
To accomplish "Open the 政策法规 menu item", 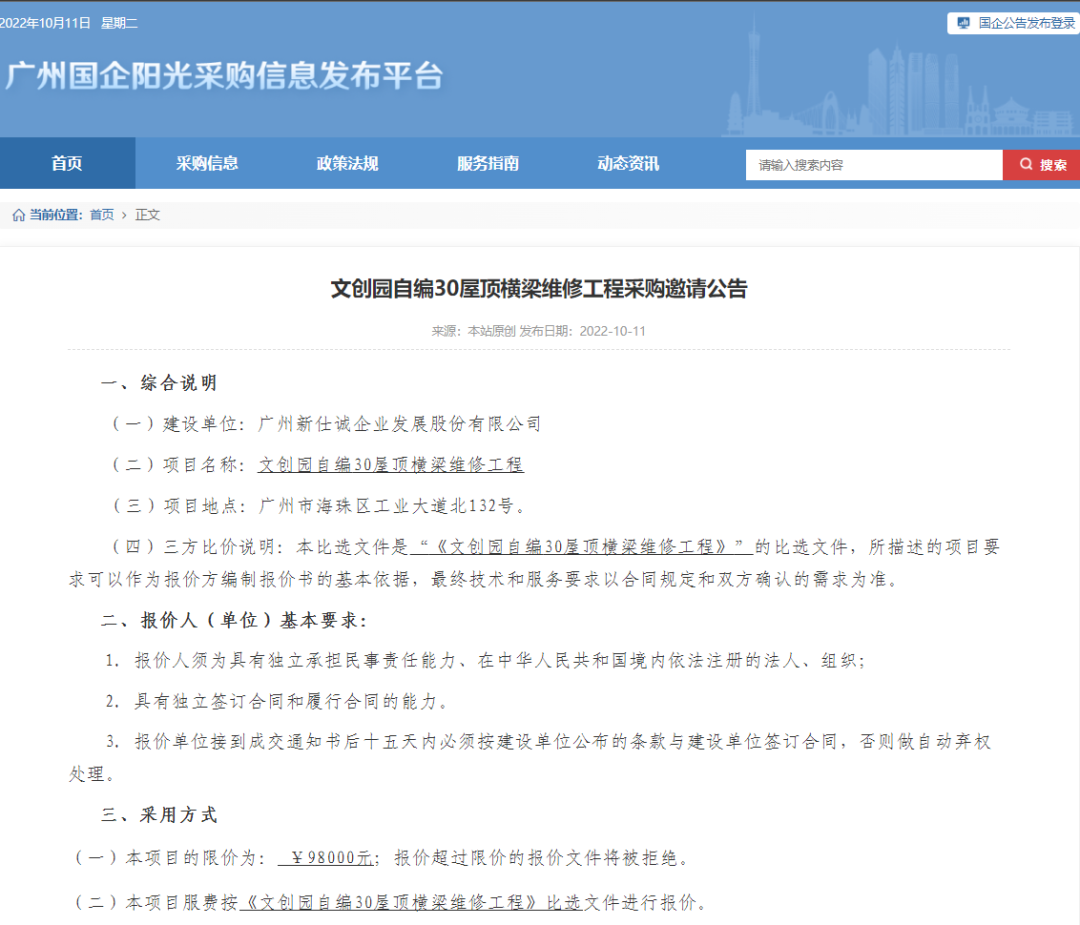I will click(347, 164).
